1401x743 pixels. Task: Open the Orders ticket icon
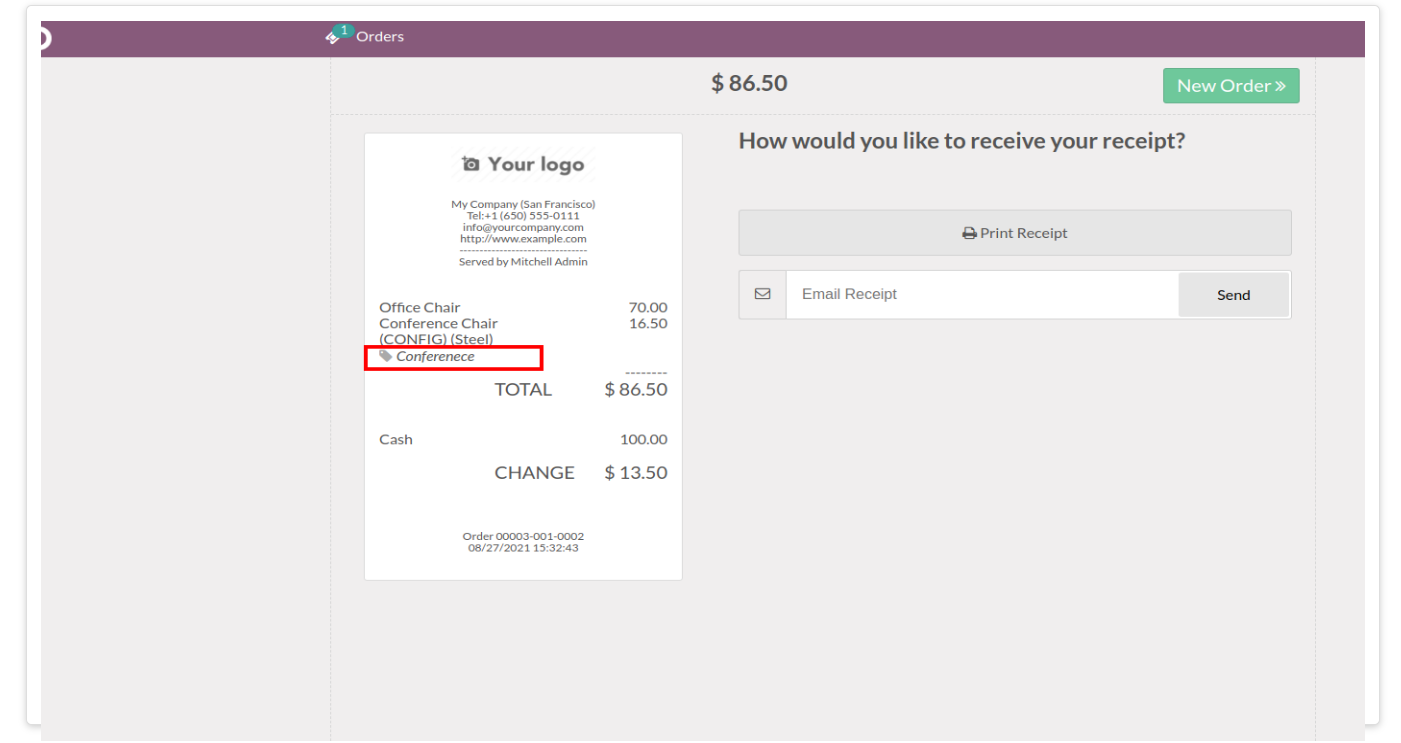pyautogui.click(x=332, y=38)
